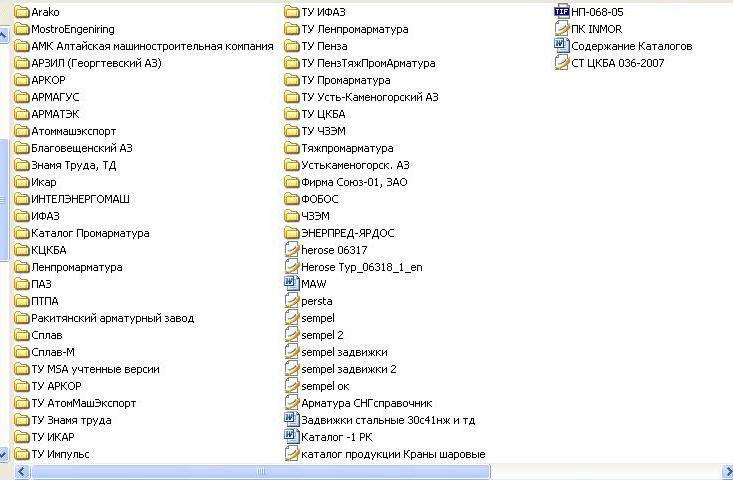Click the ПК INMOR file icon
The width and height of the screenshot is (733, 480).
[x=561, y=29]
